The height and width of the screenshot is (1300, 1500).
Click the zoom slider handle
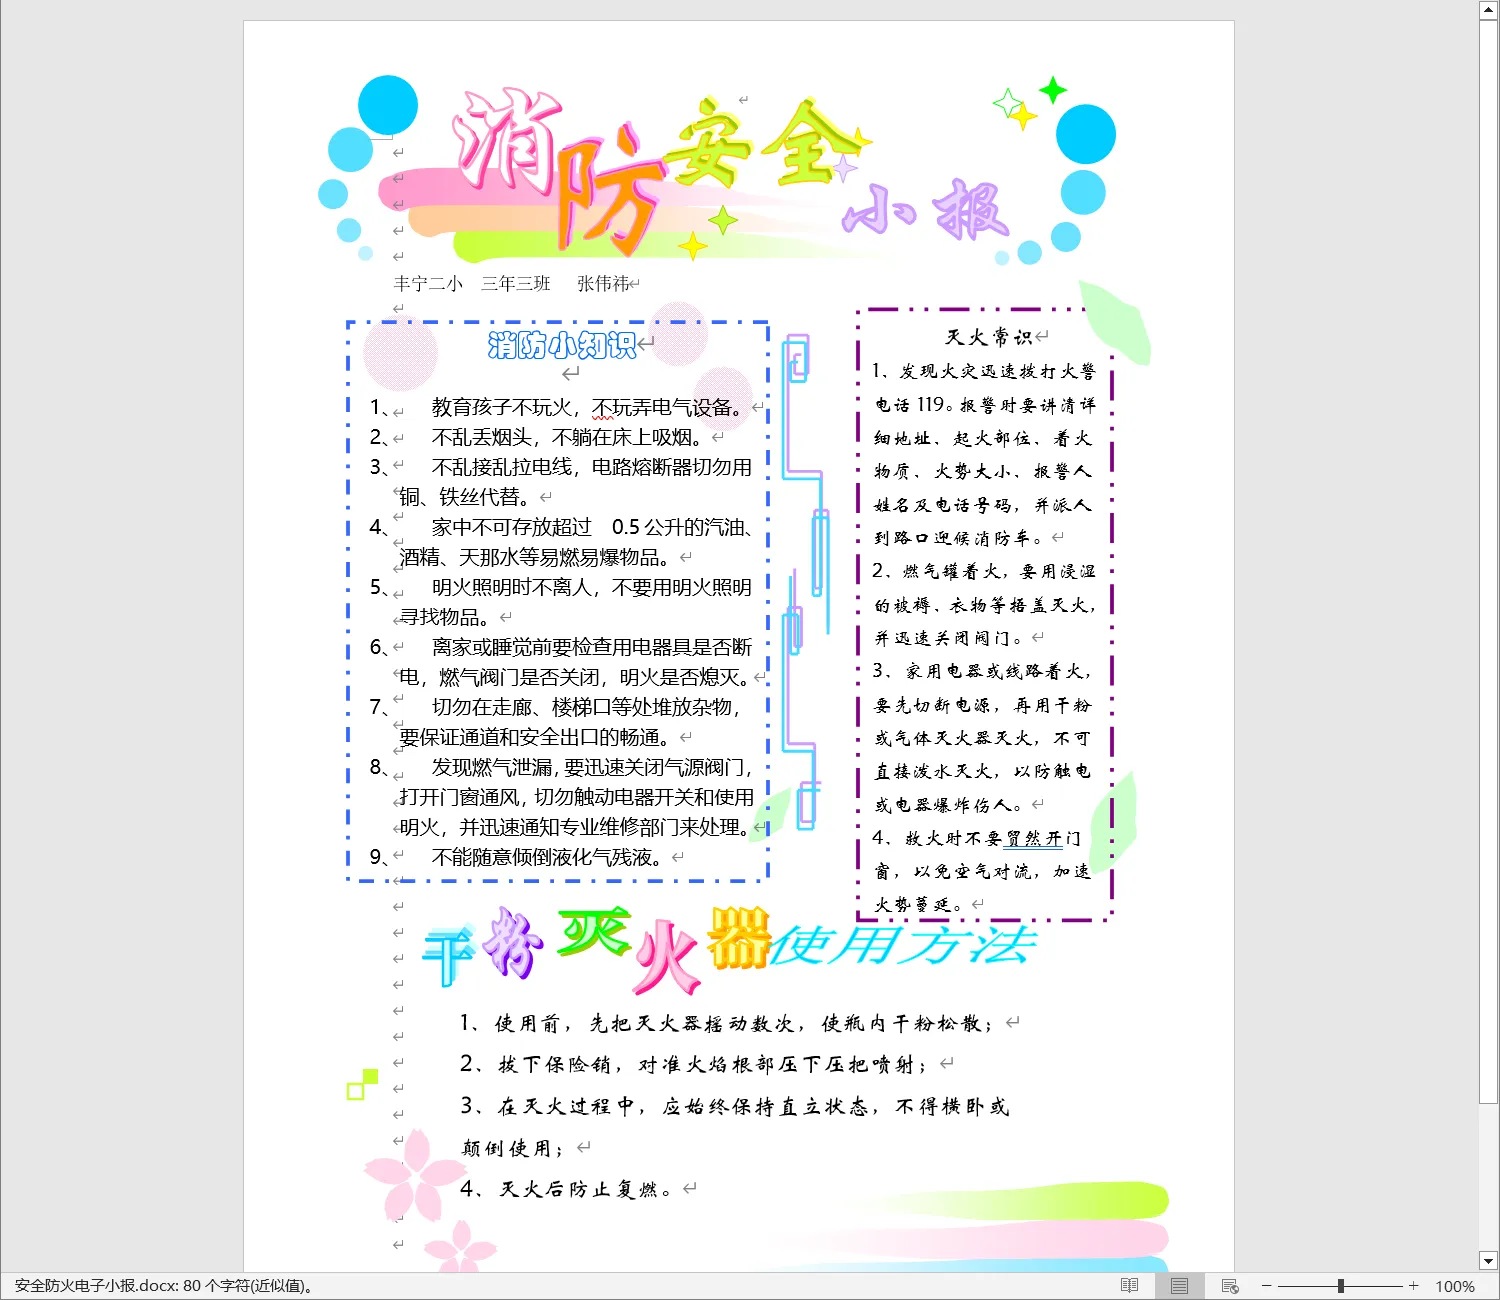point(1340,1286)
